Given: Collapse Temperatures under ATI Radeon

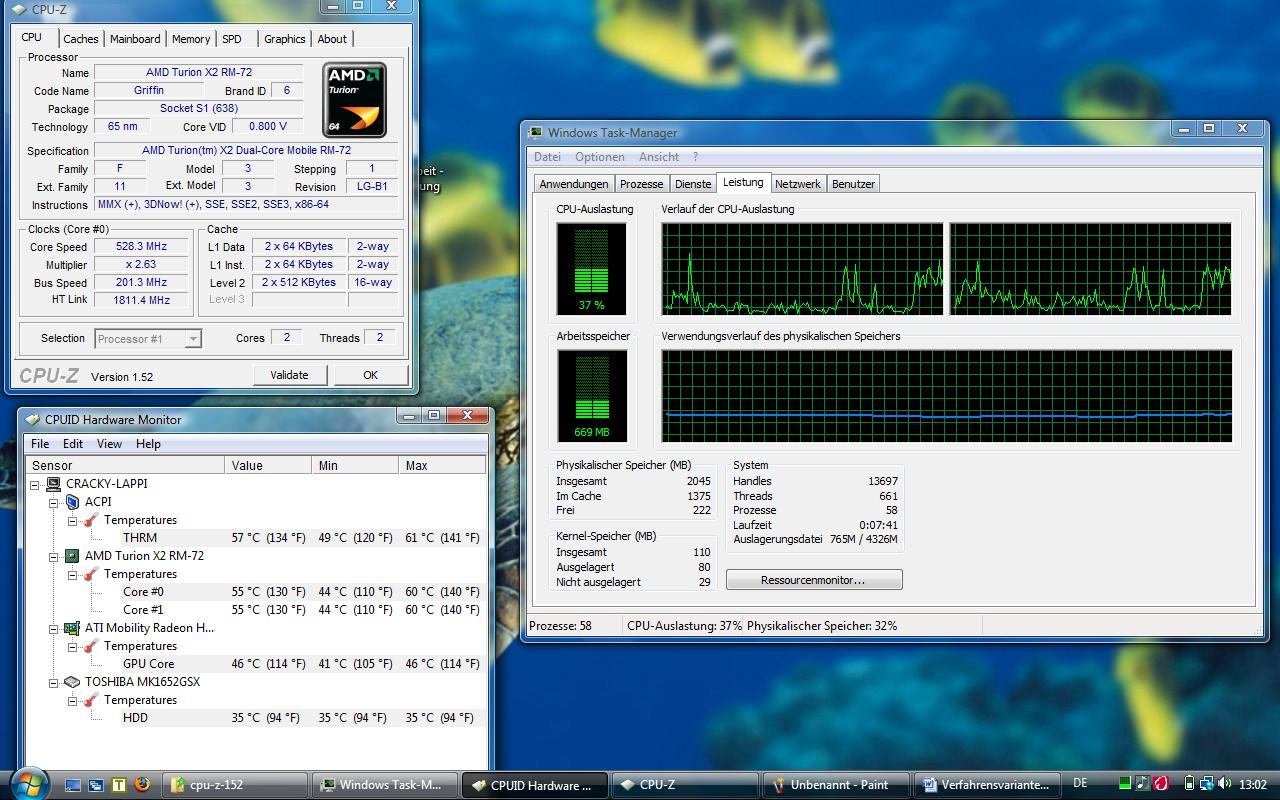Looking at the screenshot, I should point(73,646).
